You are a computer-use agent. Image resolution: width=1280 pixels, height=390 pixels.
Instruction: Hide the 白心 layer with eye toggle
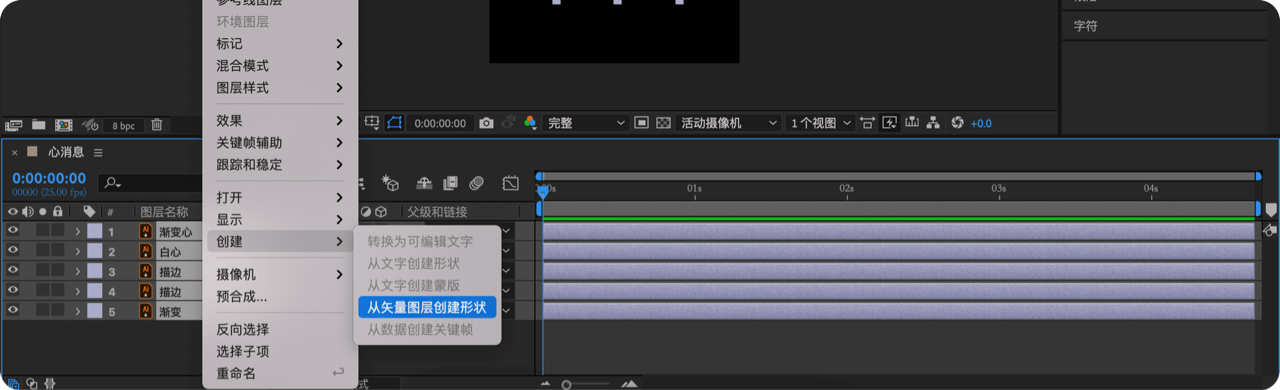pos(13,251)
